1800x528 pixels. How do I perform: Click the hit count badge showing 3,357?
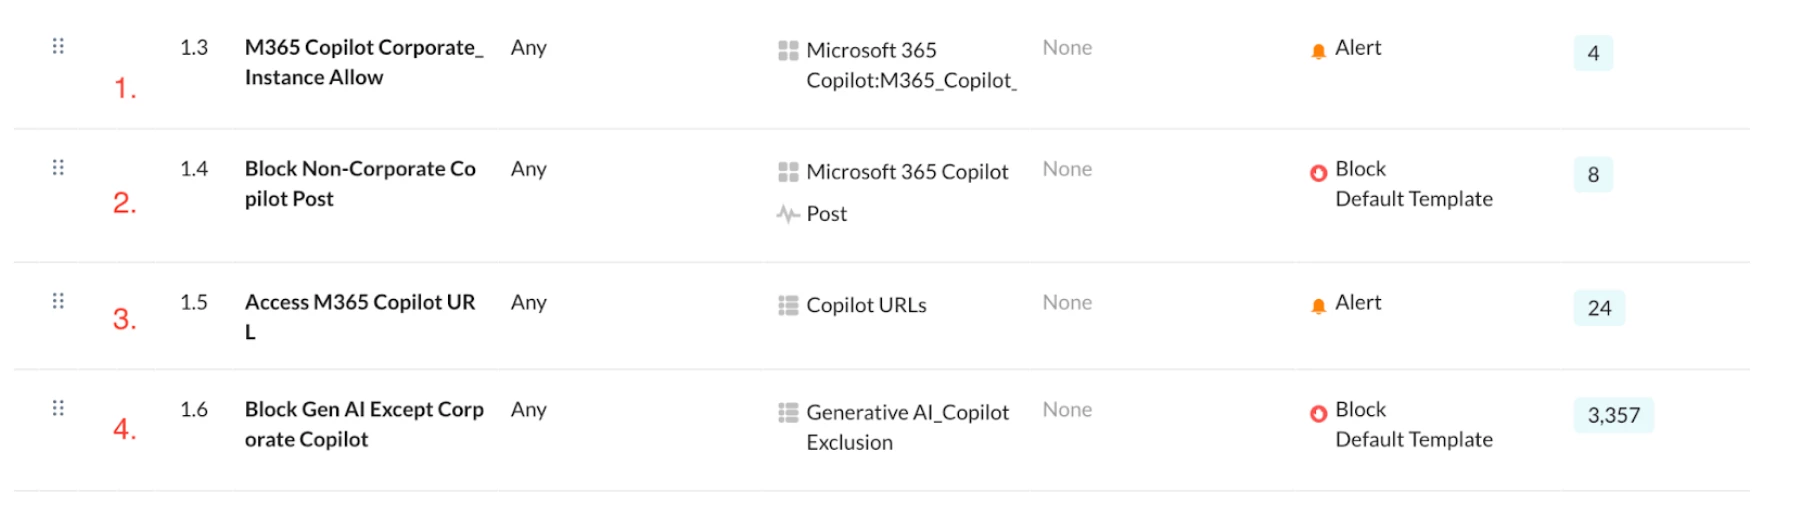[x=1613, y=415]
